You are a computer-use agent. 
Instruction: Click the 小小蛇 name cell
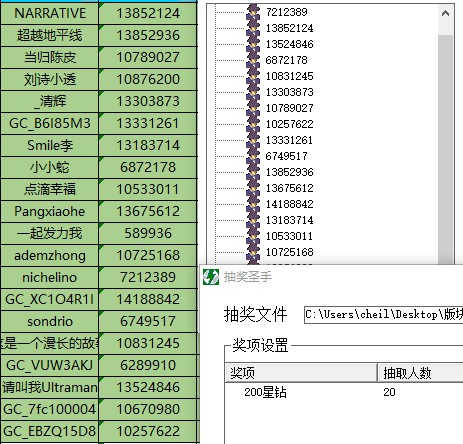point(50,167)
